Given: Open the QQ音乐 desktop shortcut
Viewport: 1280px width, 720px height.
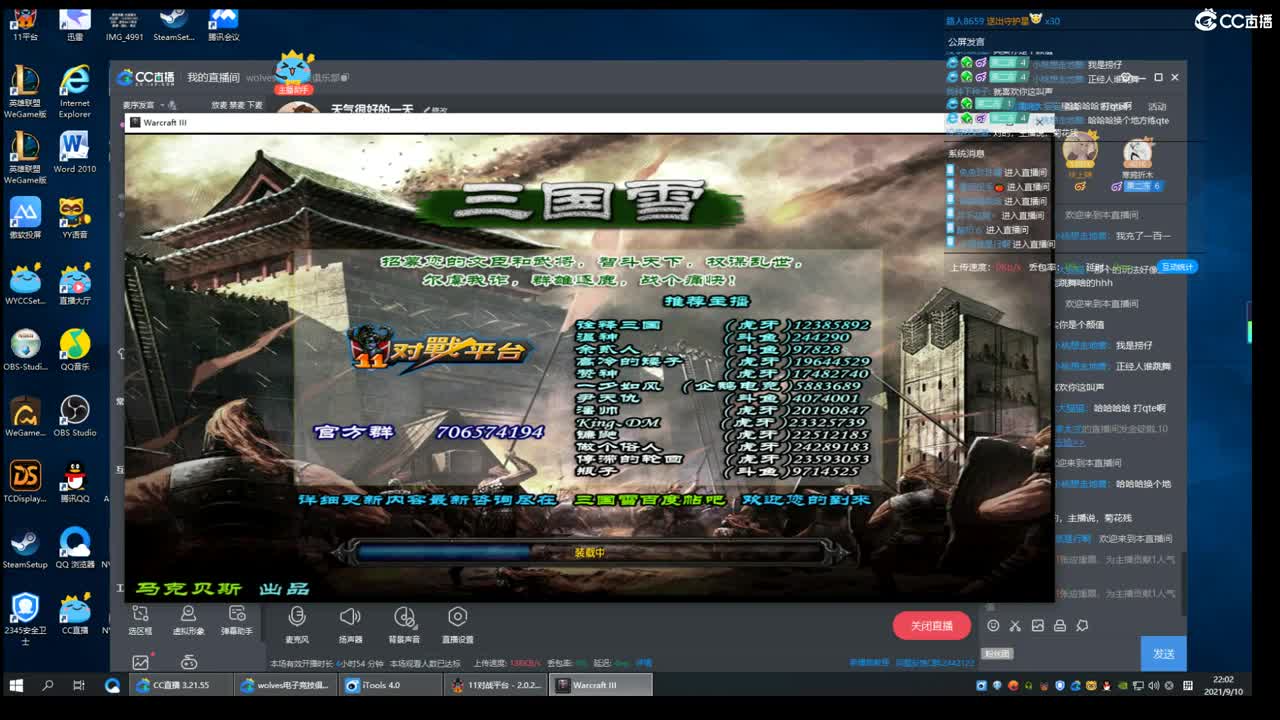Looking at the screenshot, I should tap(75, 350).
